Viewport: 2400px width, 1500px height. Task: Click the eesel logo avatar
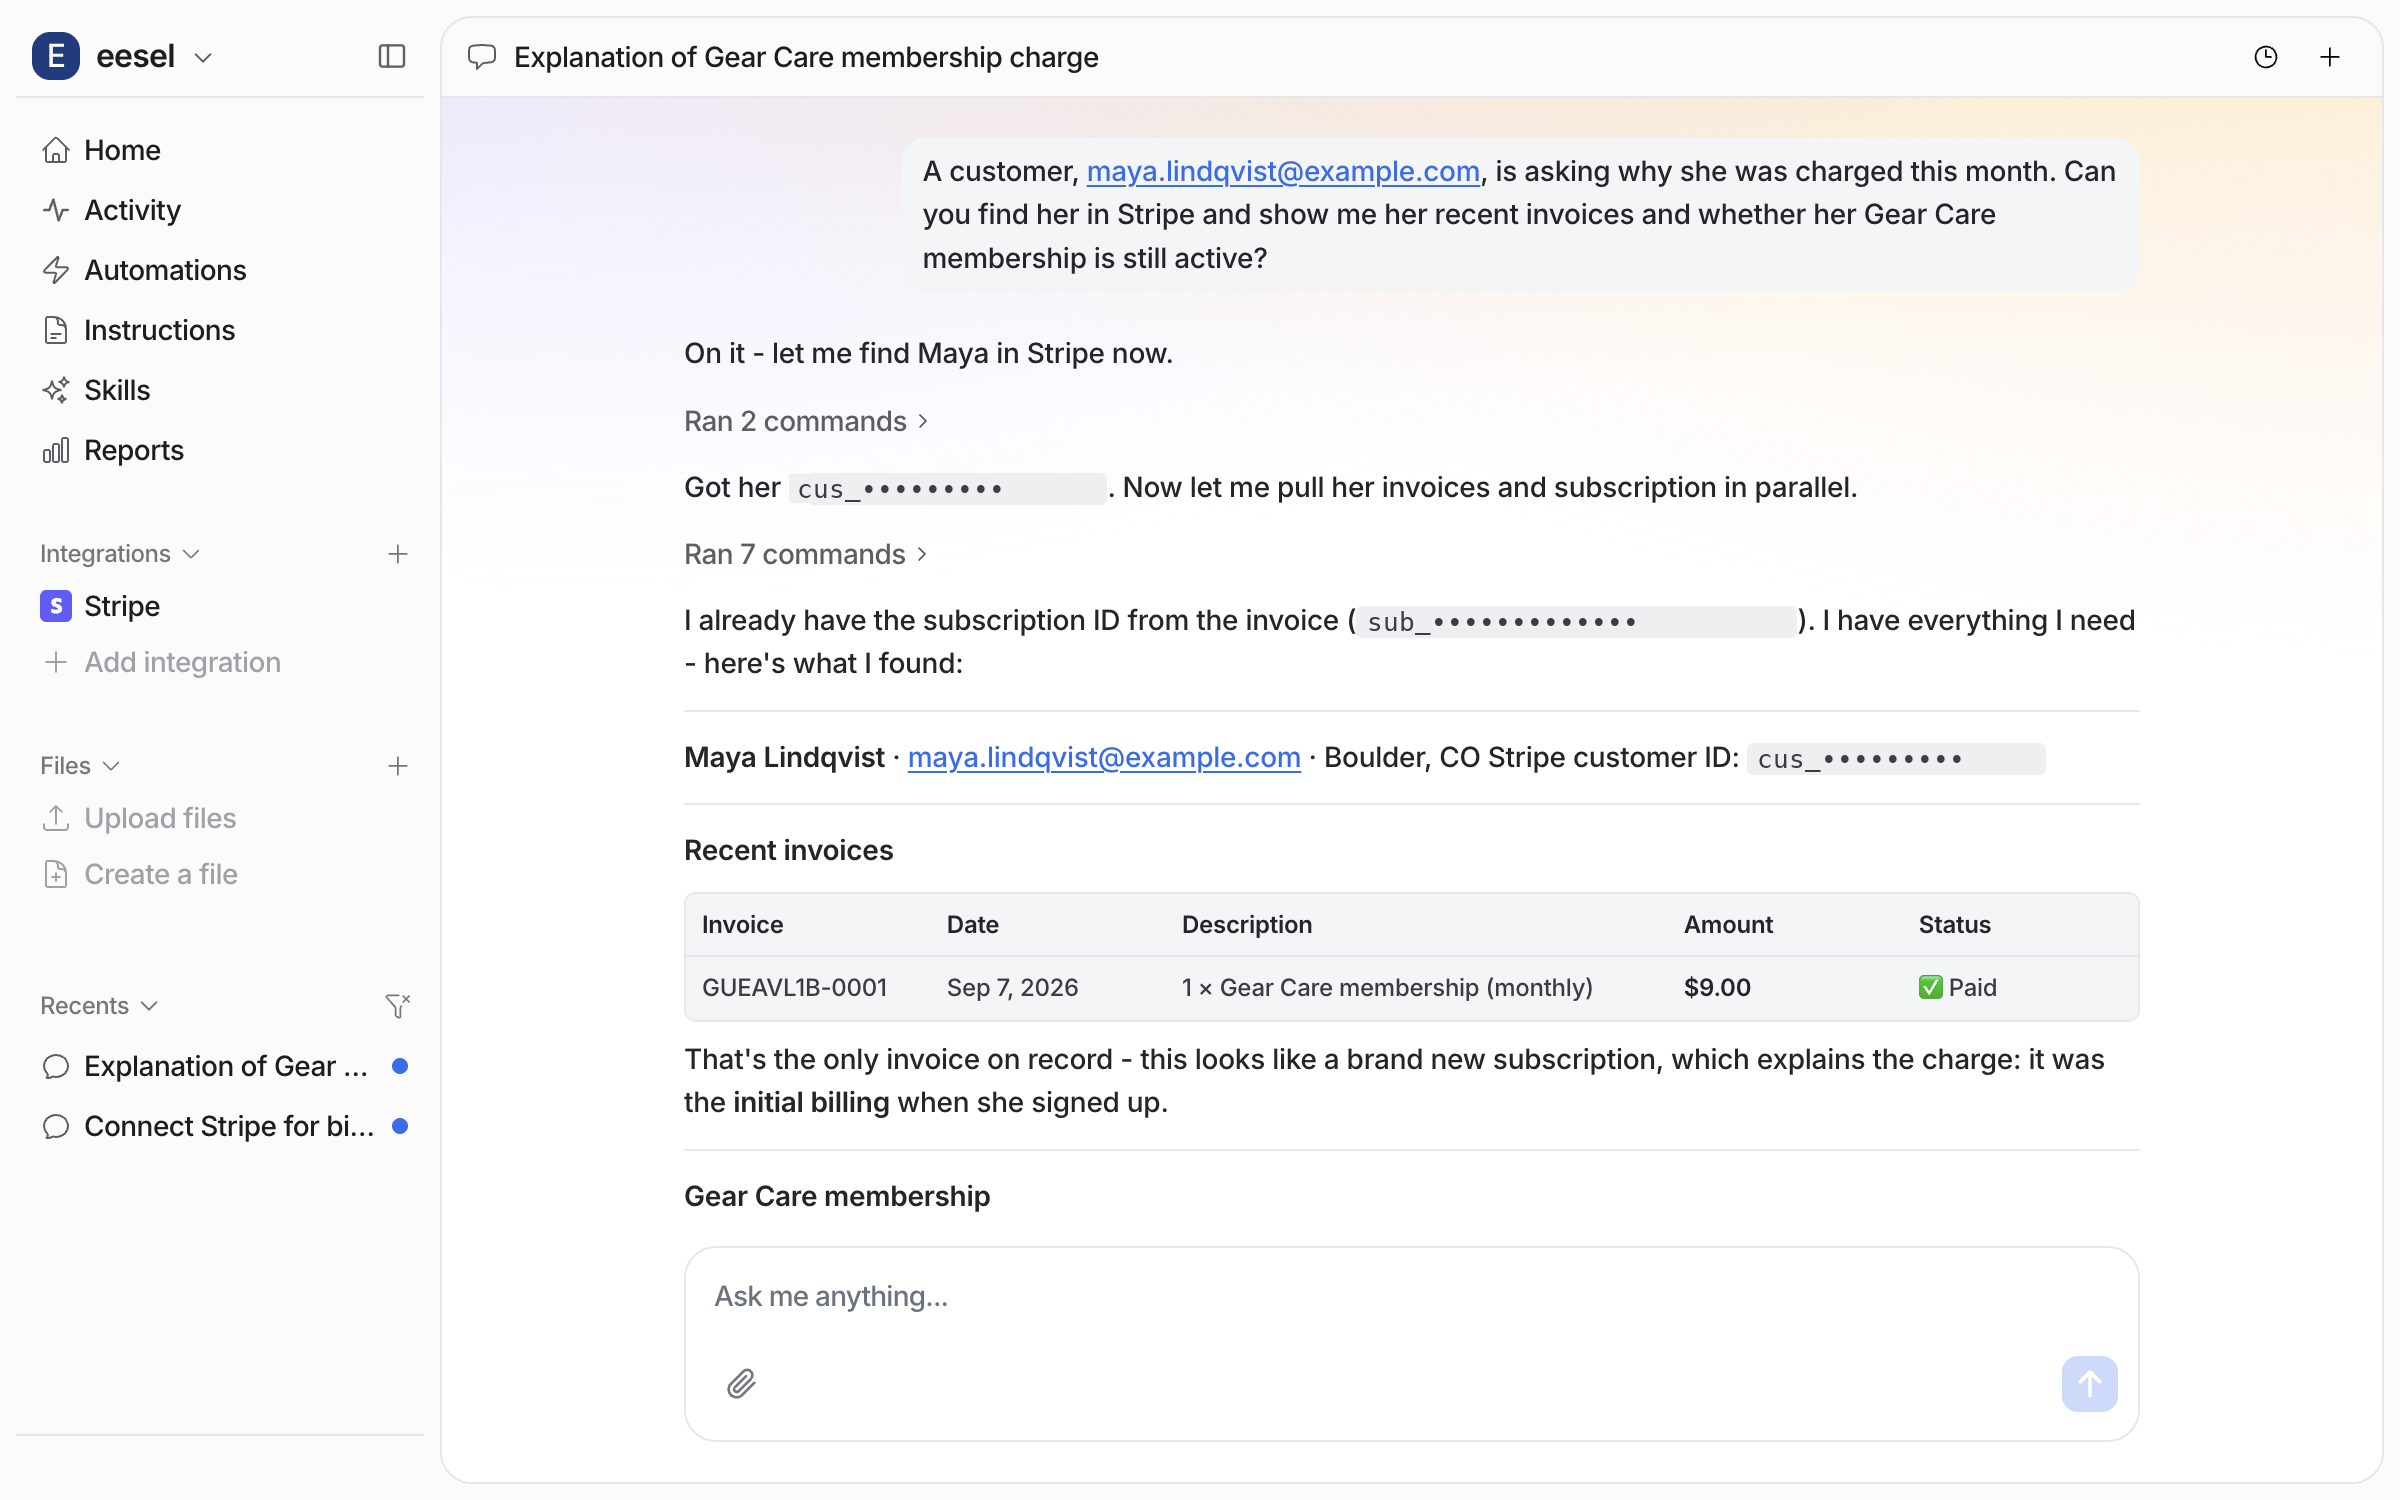(x=56, y=56)
